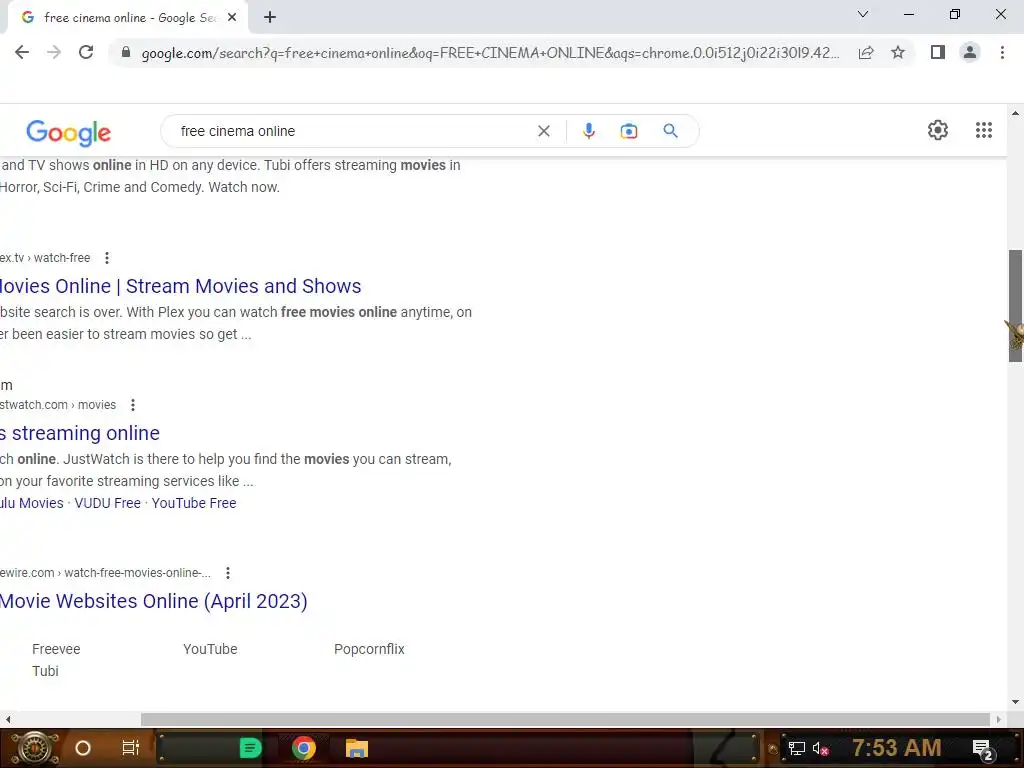Reload the current page

click(x=86, y=52)
